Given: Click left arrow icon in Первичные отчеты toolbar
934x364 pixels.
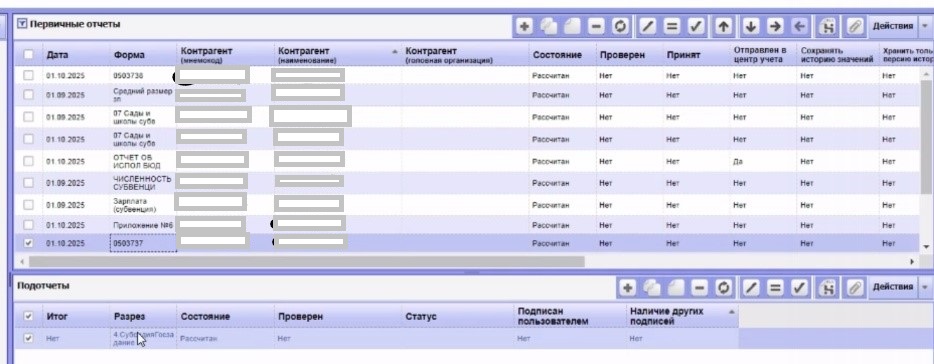Looking at the screenshot, I should click(x=799, y=26).
